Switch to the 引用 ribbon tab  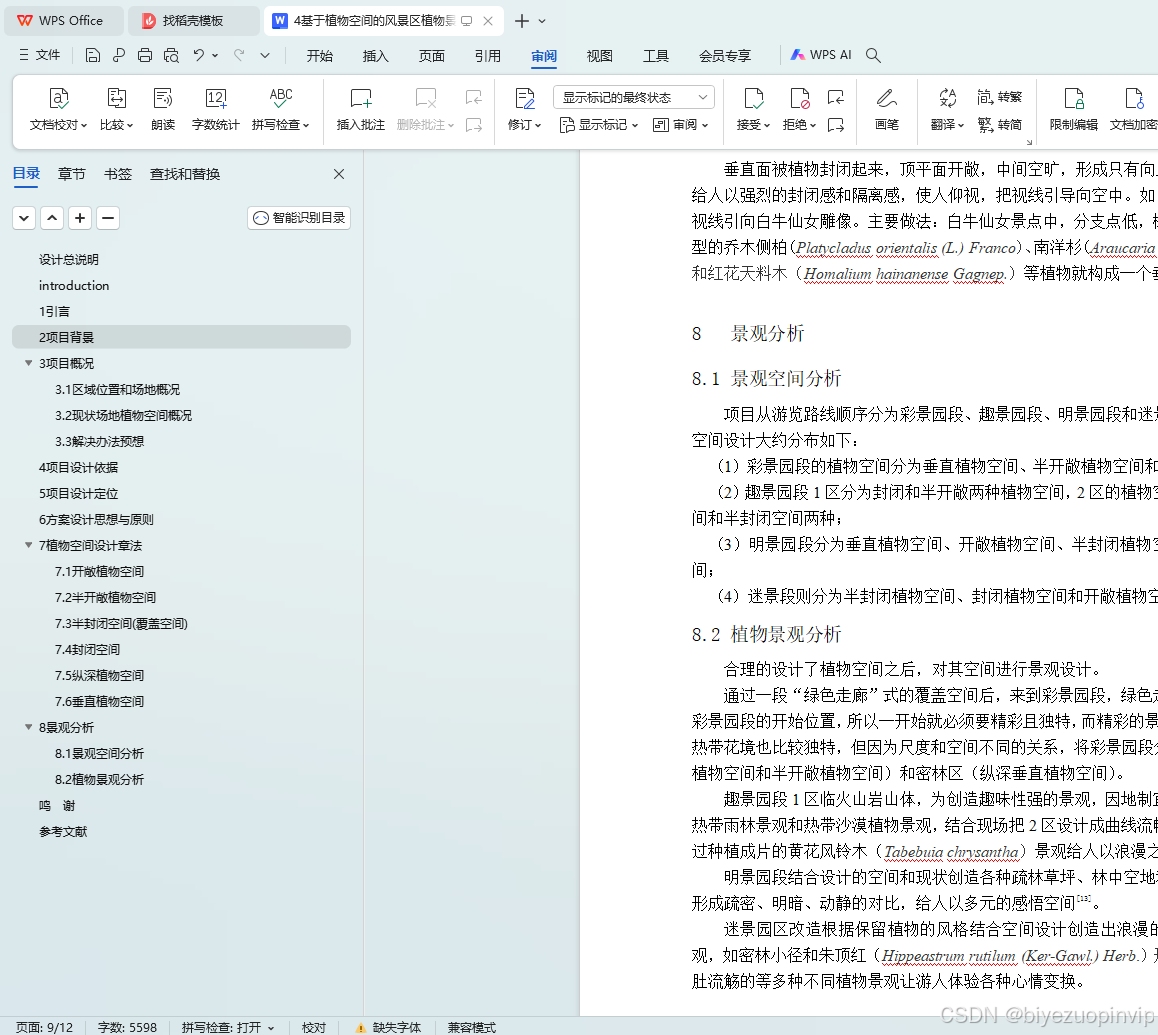point(487,56)
